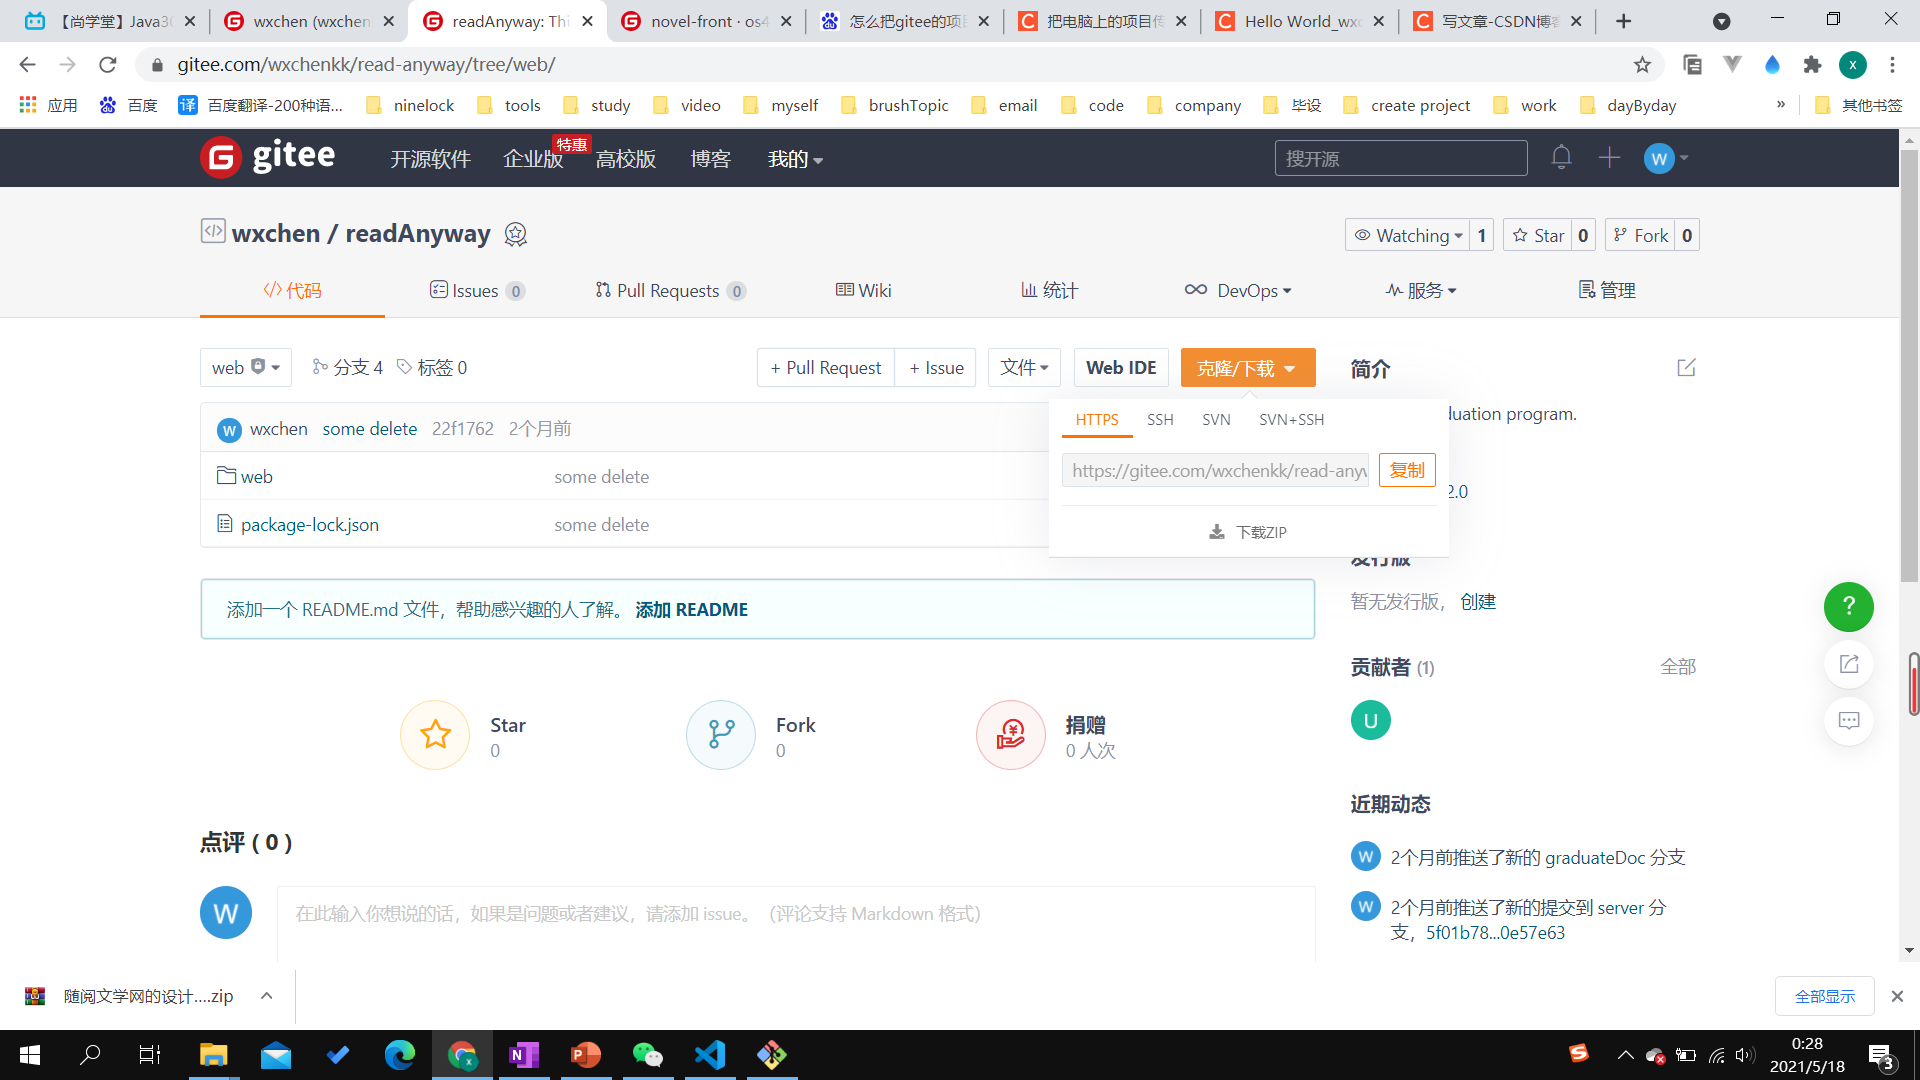
Task: Switch to the Pull Requests tab
Action: click(670, 290)
